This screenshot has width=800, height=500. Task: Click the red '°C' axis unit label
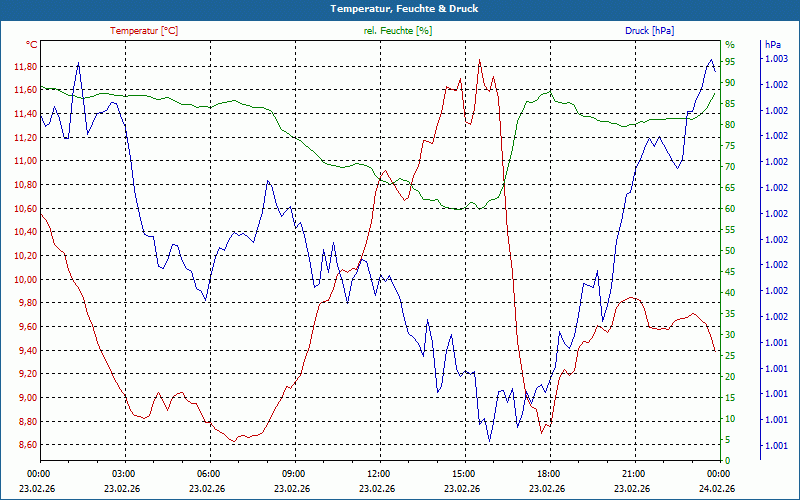[31, 45]
